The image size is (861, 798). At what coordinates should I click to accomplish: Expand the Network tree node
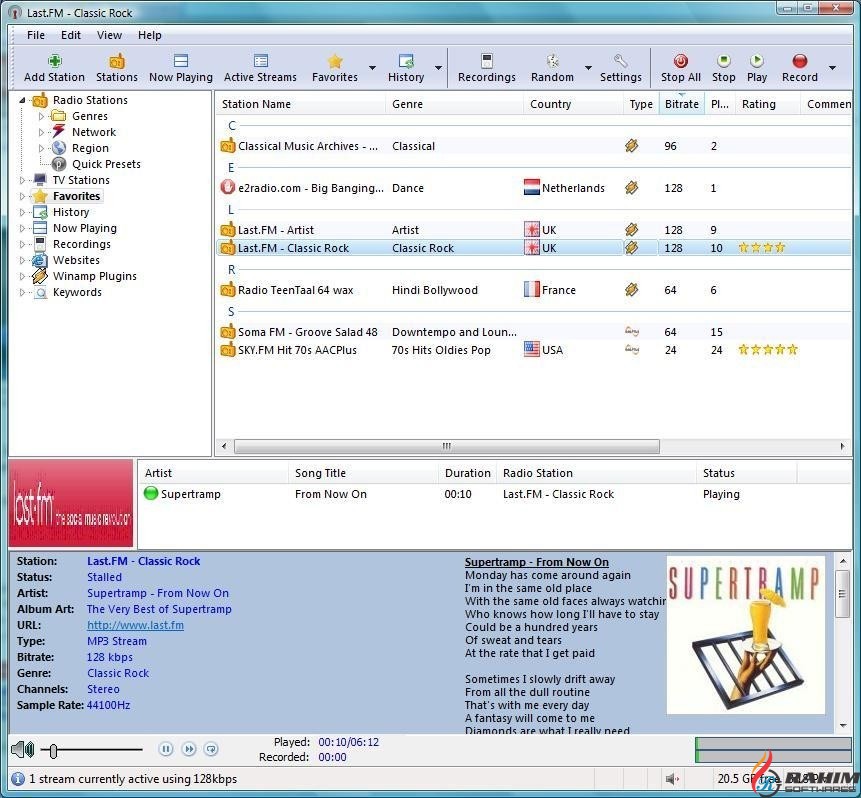pyautogui.click(x=41, y=132)
